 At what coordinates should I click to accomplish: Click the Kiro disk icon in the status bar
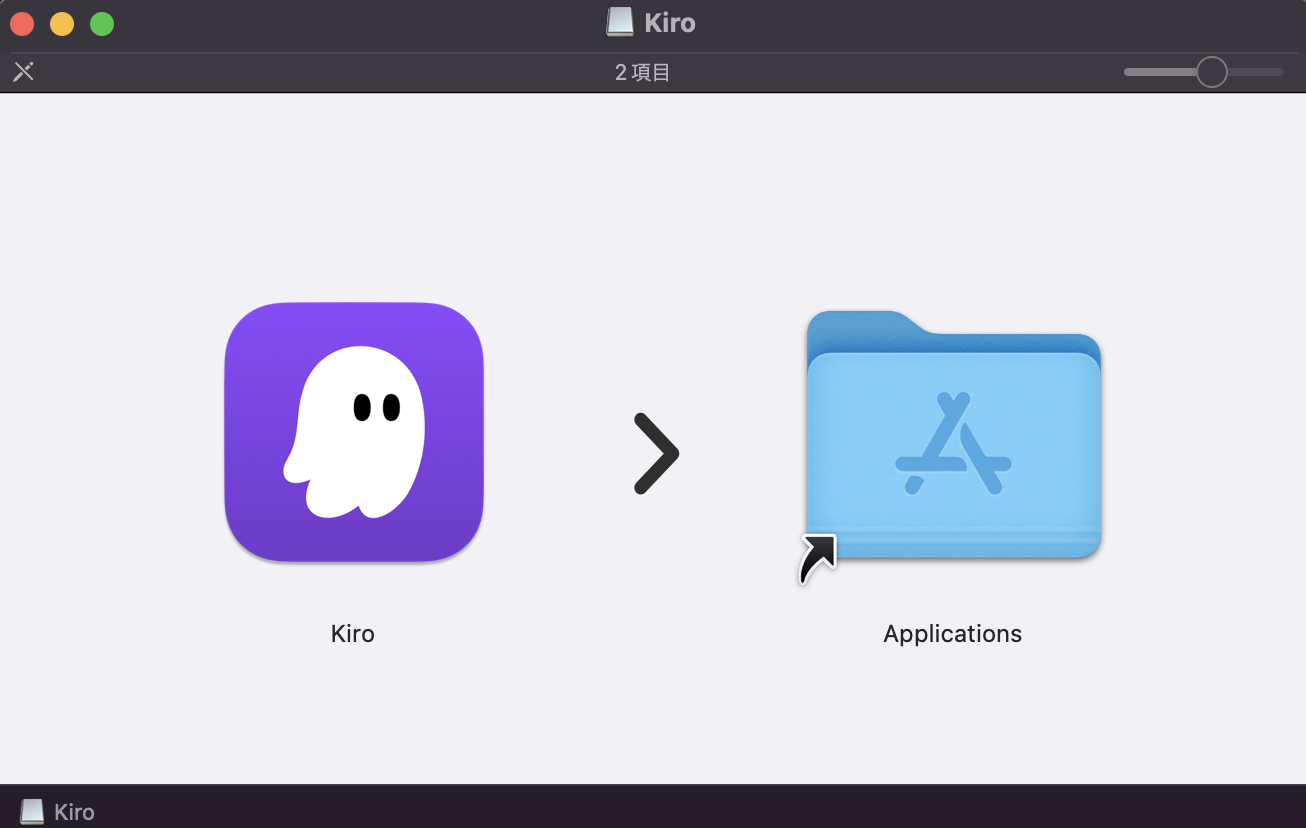33,810
